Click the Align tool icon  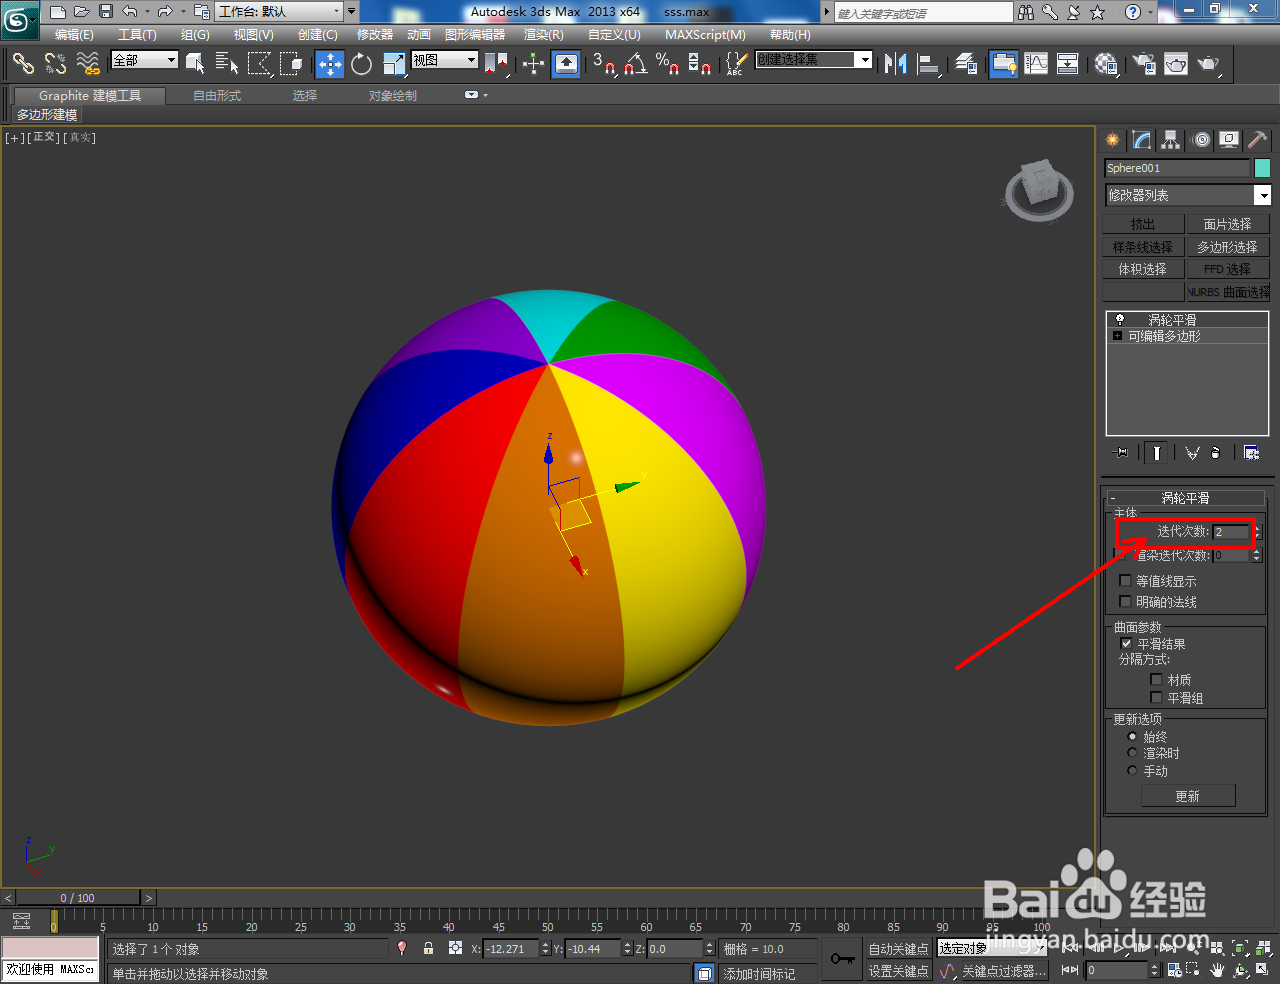point(929,64)
